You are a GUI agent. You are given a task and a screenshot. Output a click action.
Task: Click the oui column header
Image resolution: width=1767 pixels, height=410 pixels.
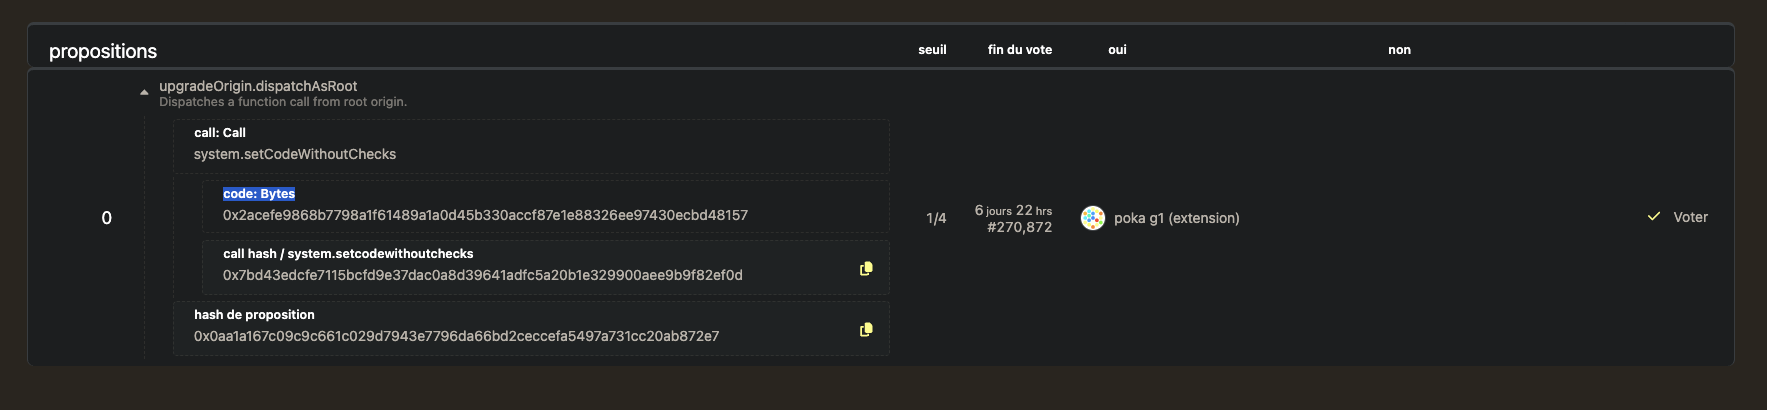pyautogui.click(x=1117, y=50)
